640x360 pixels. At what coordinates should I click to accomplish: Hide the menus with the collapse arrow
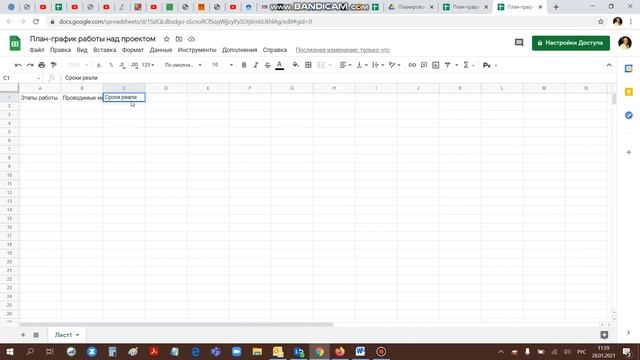(609, 65)
